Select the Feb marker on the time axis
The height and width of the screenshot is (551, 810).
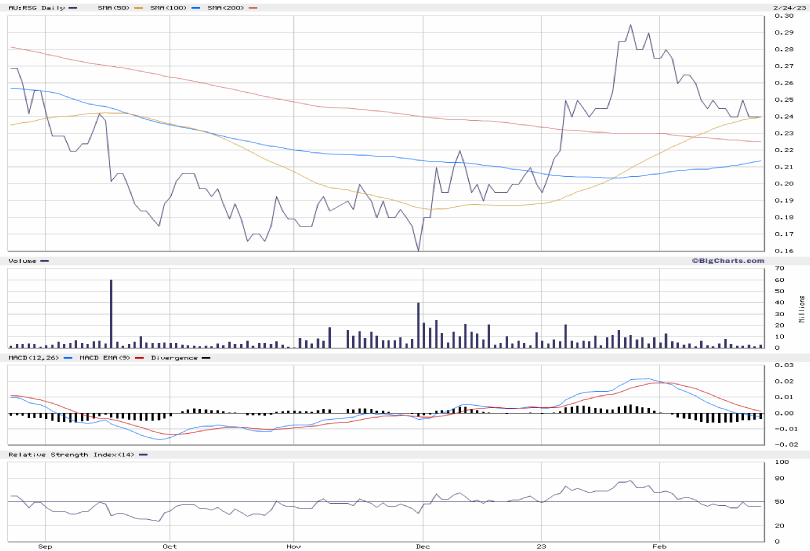click(x=659, y=547)
